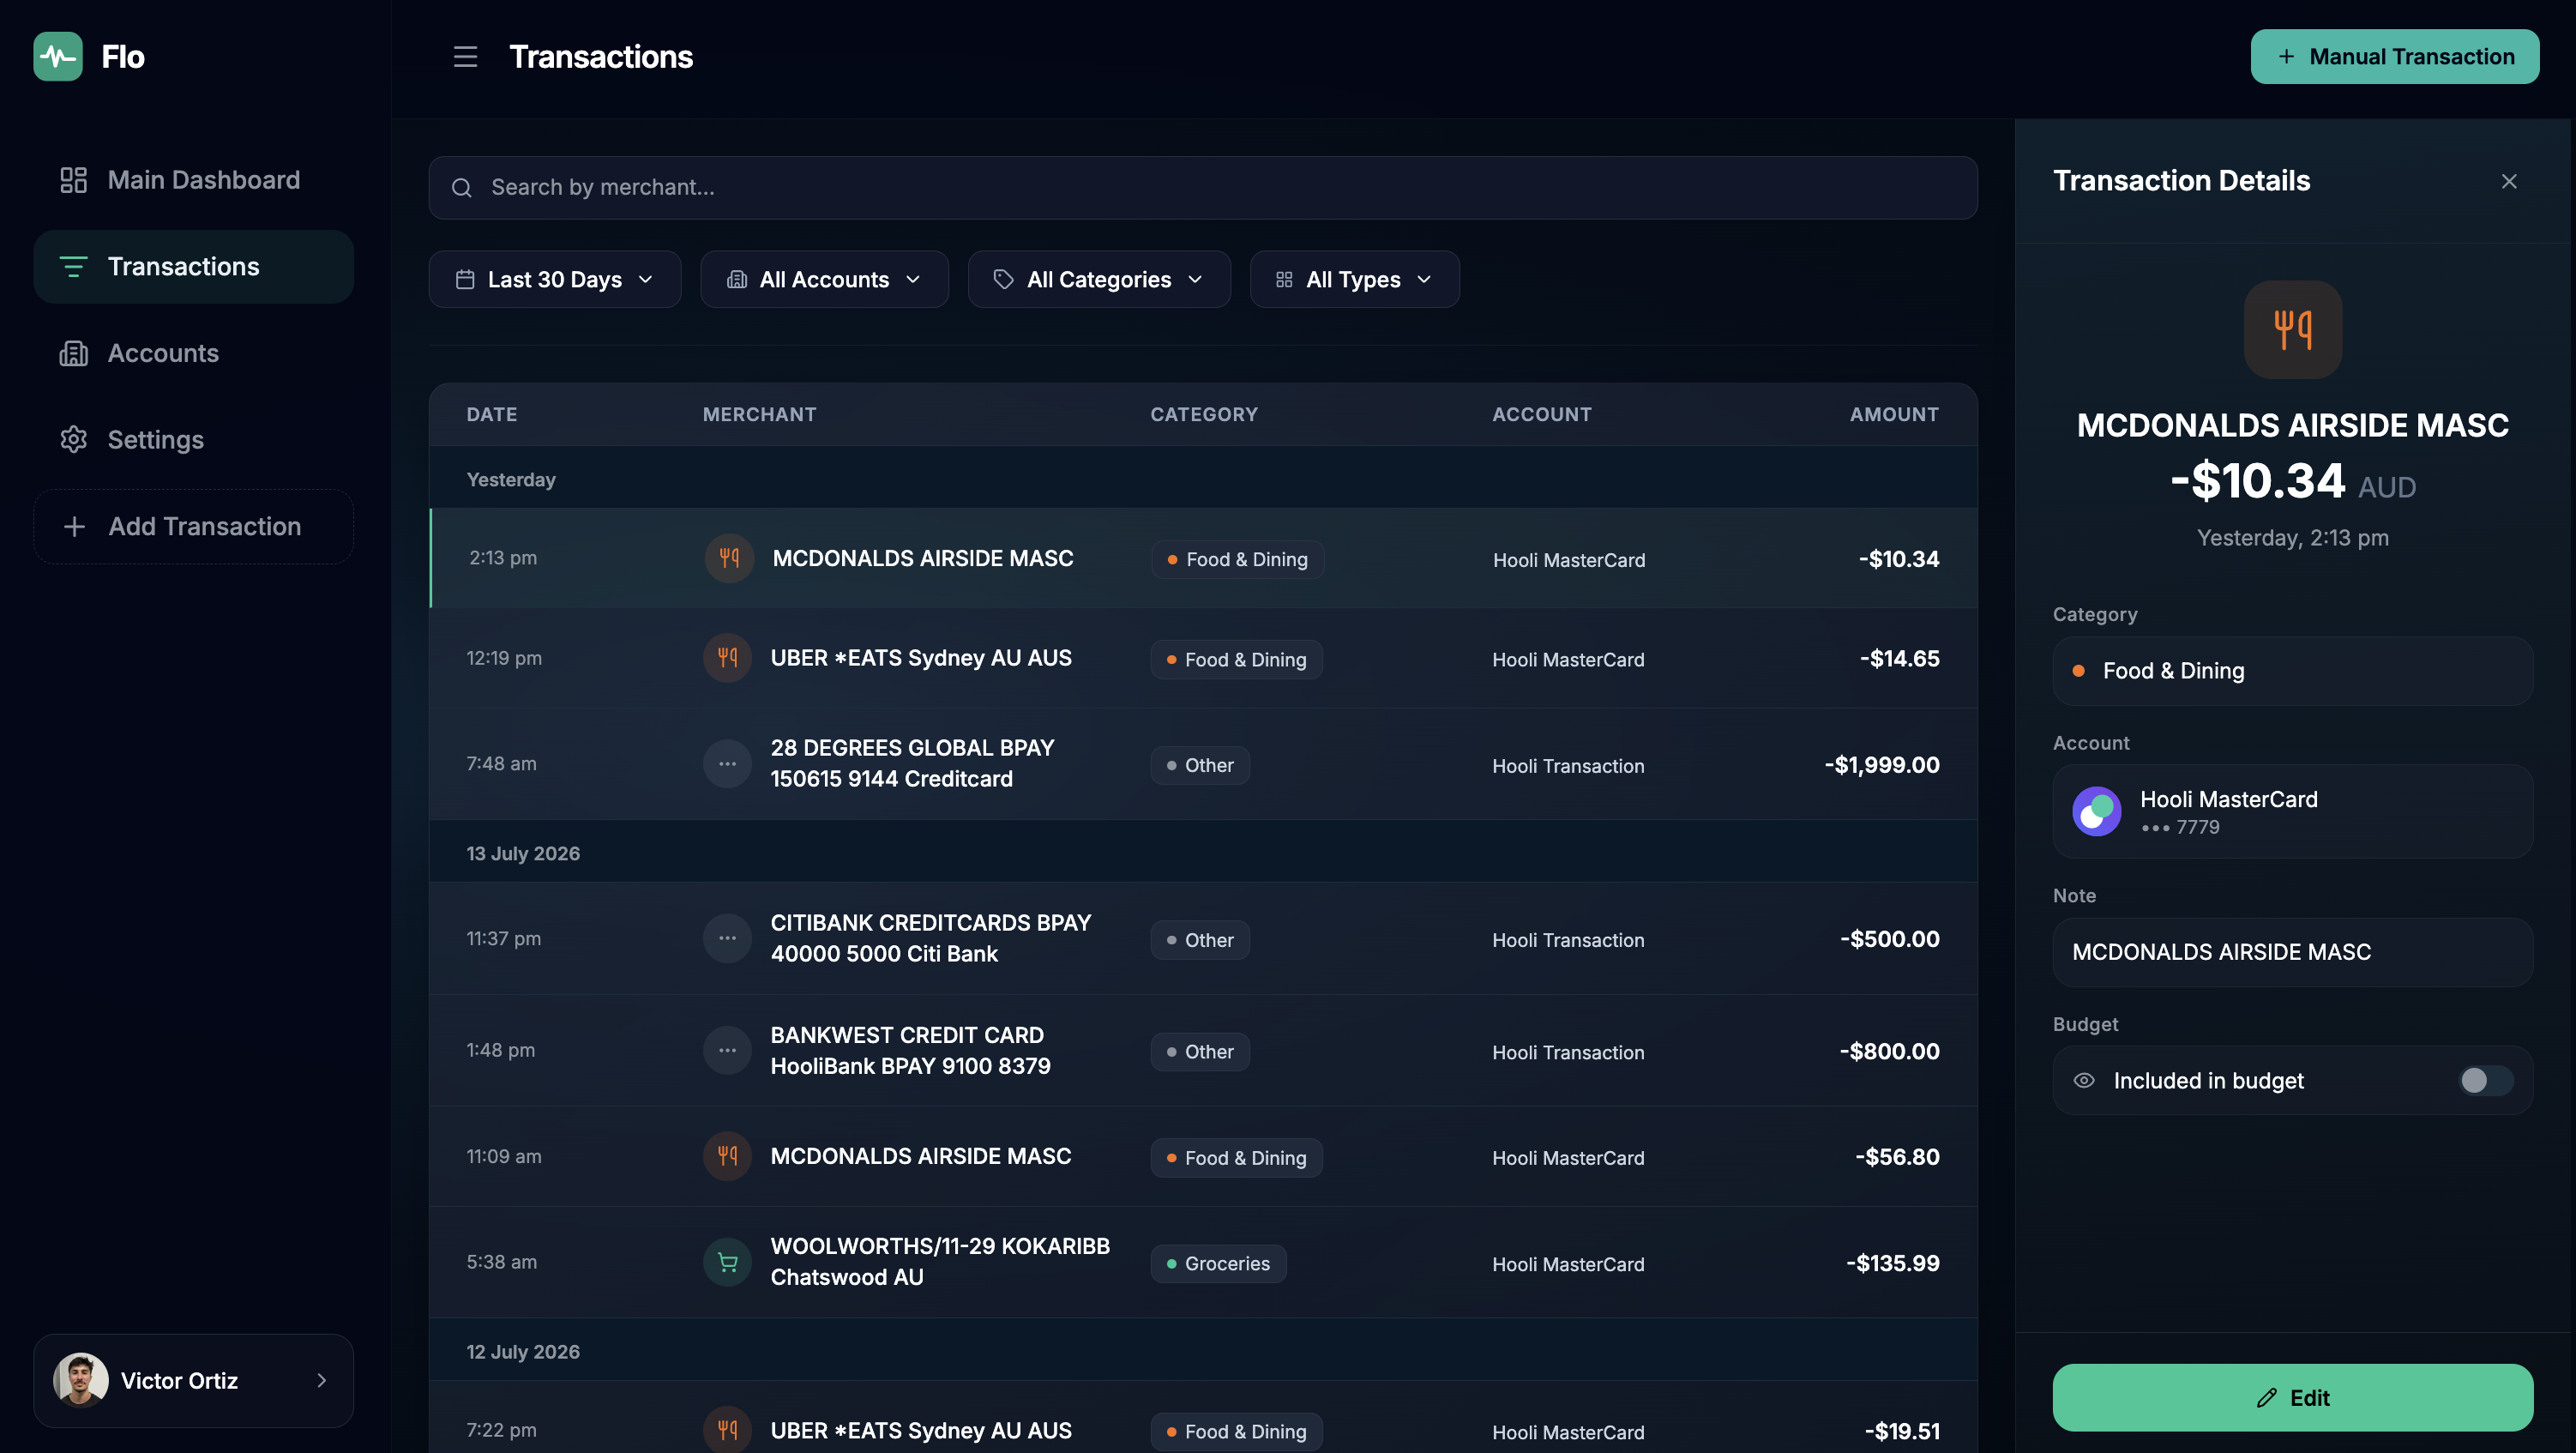Open the Food & Dining category field in details
The width and height of the screenshot is (2576, 1453).
(2292, 671)
